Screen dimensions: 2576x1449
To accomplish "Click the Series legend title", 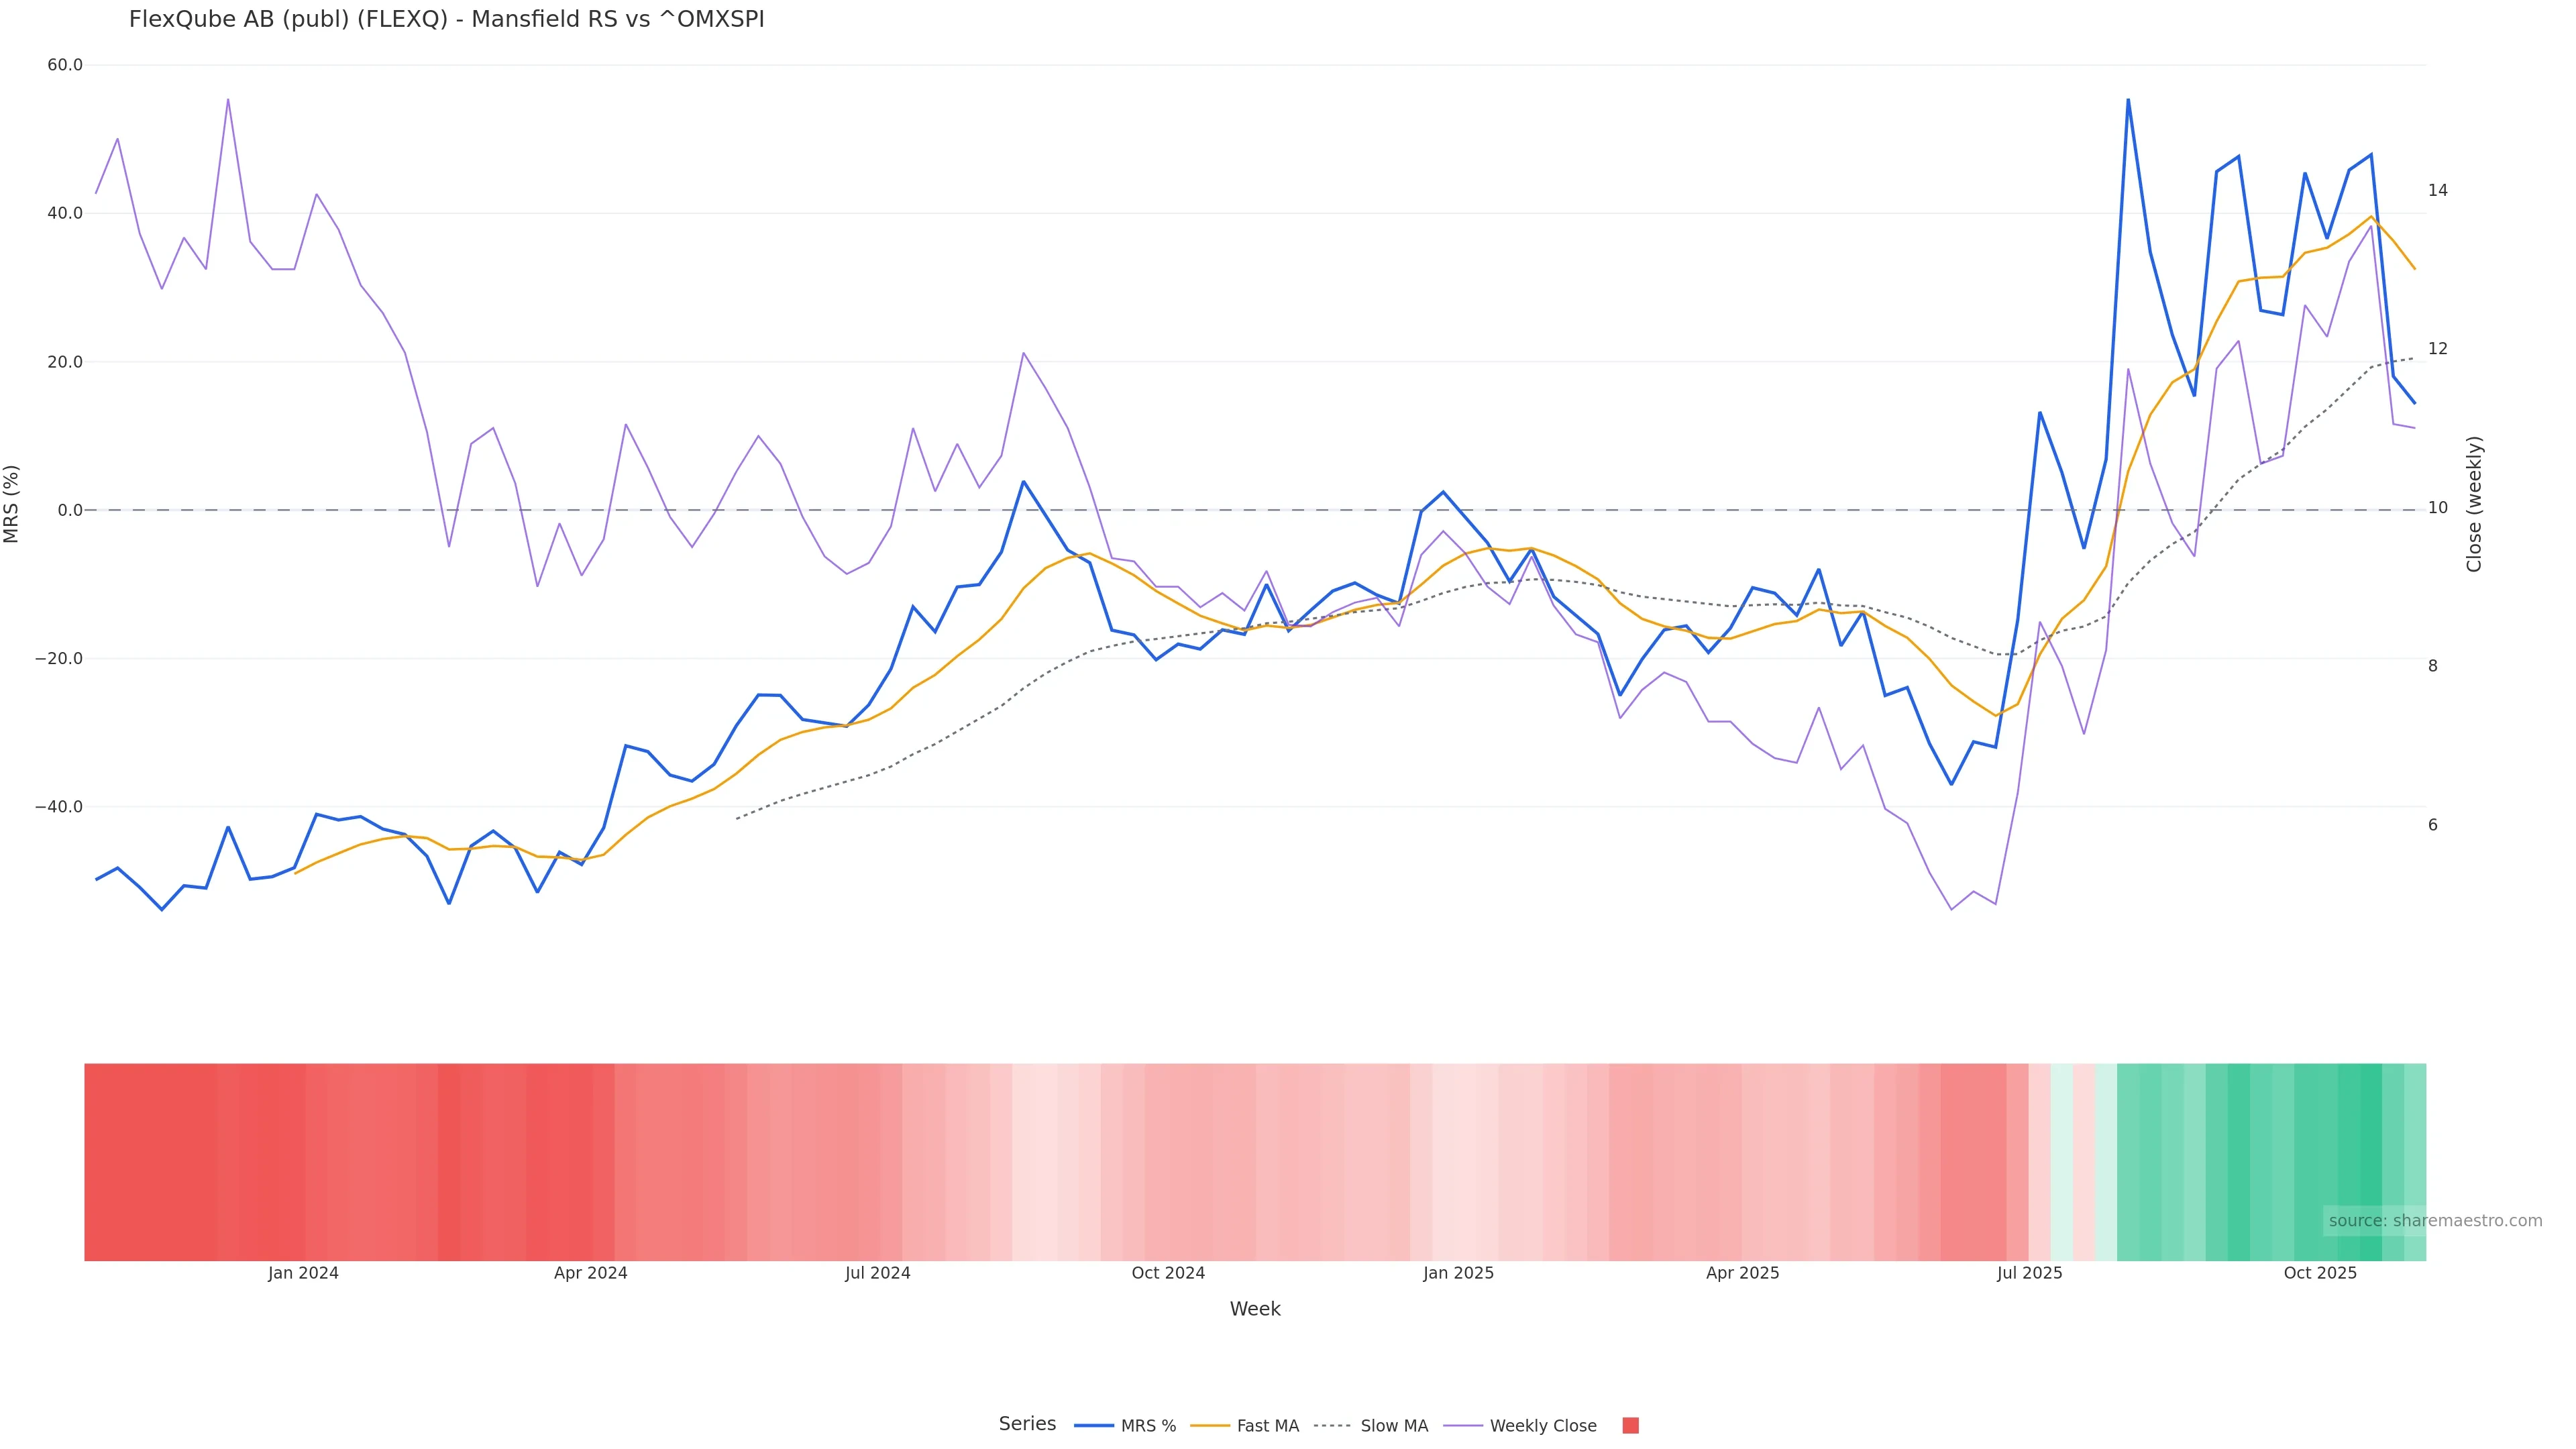I will click(1027, 1424).
